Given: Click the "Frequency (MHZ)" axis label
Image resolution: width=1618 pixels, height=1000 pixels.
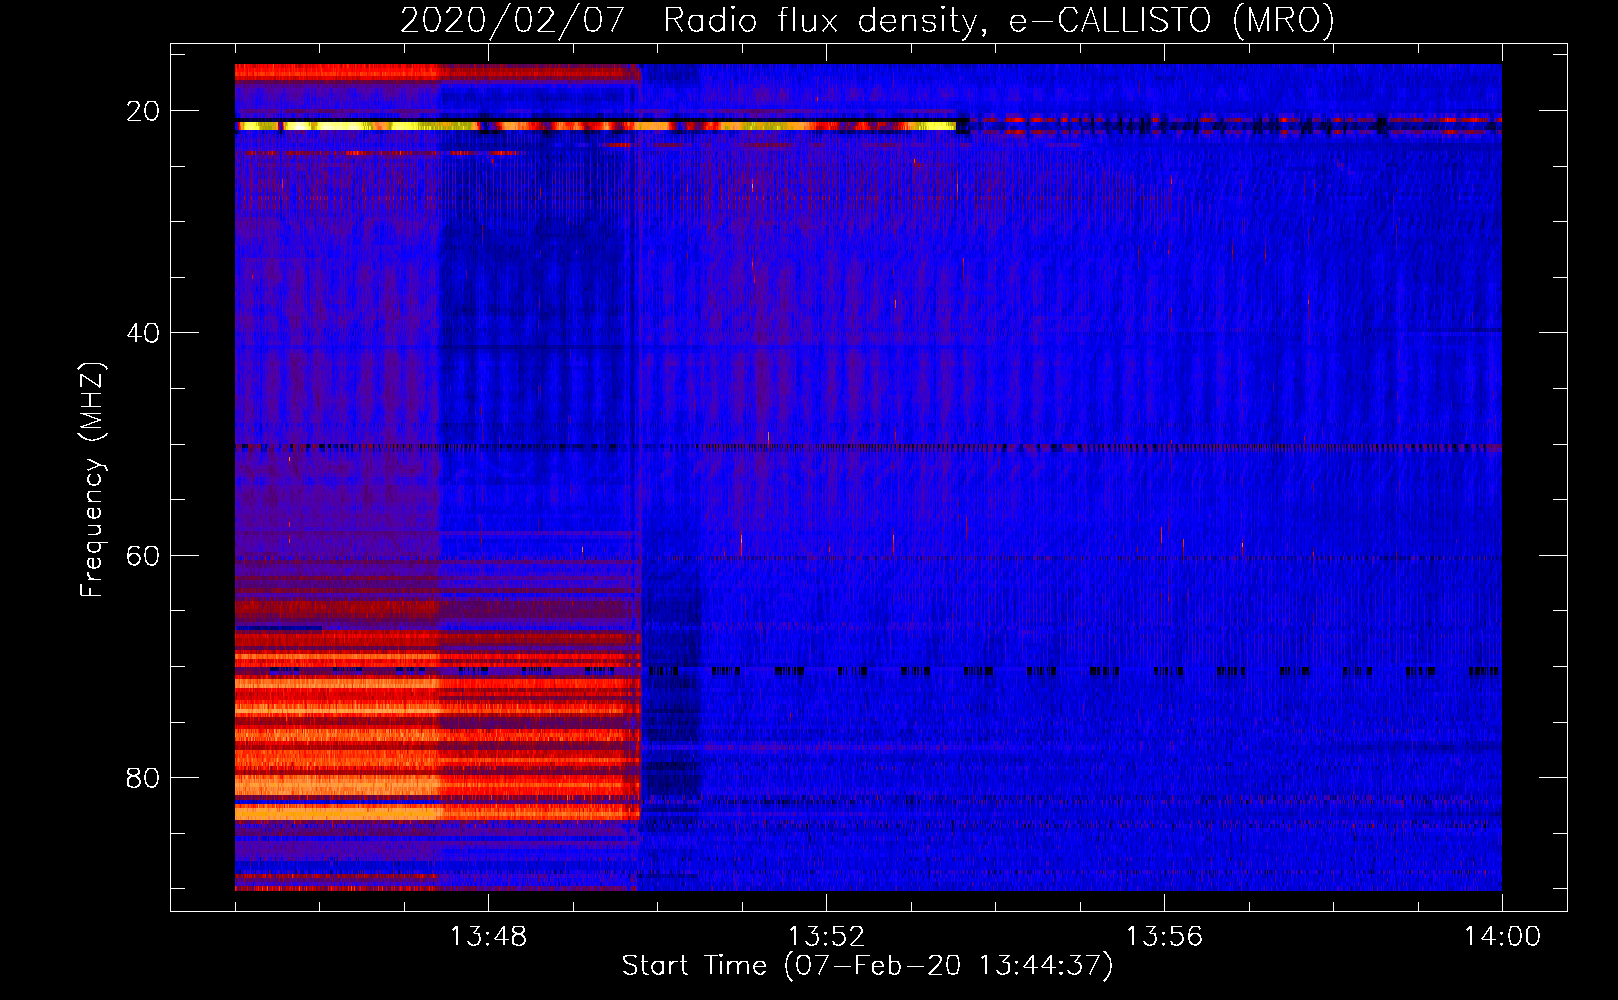Looking at the screenshot, I should point(92,480).
